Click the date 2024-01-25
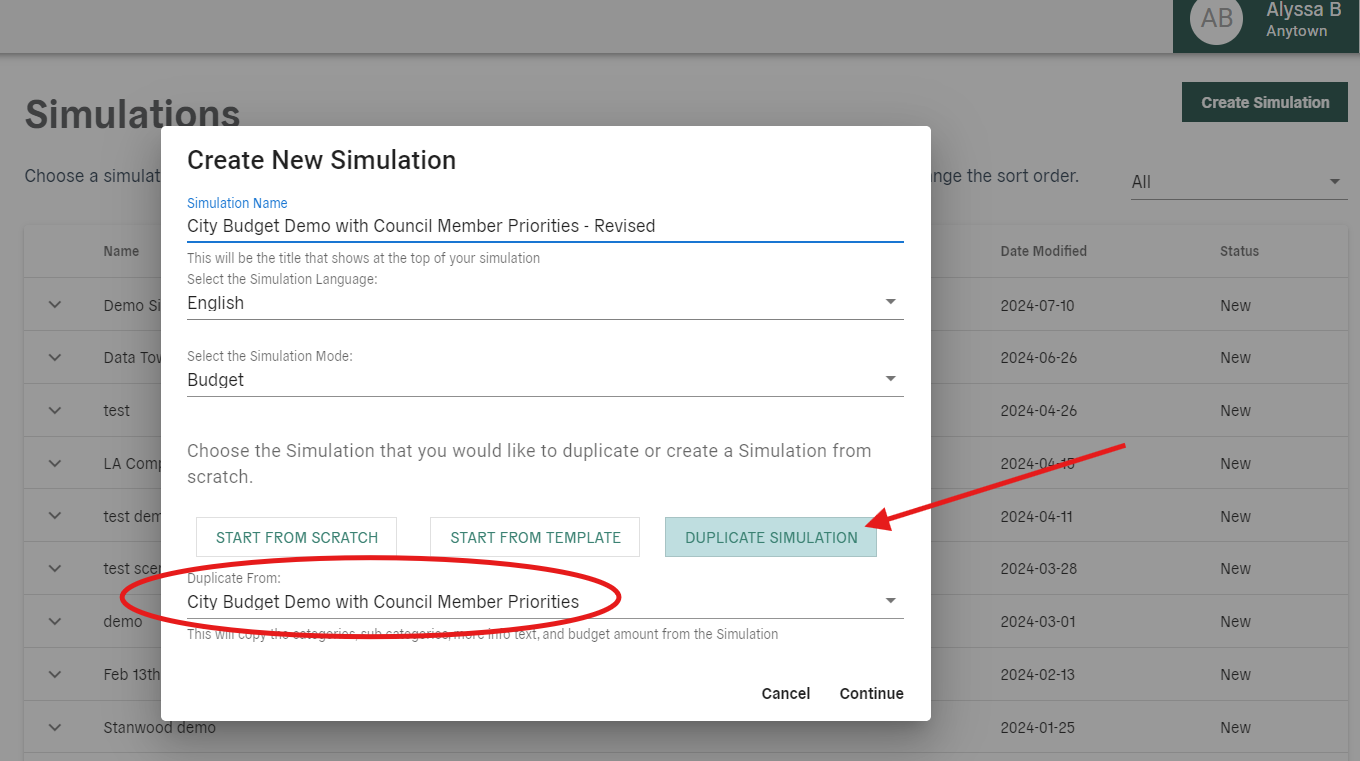 click(1037, 727)
